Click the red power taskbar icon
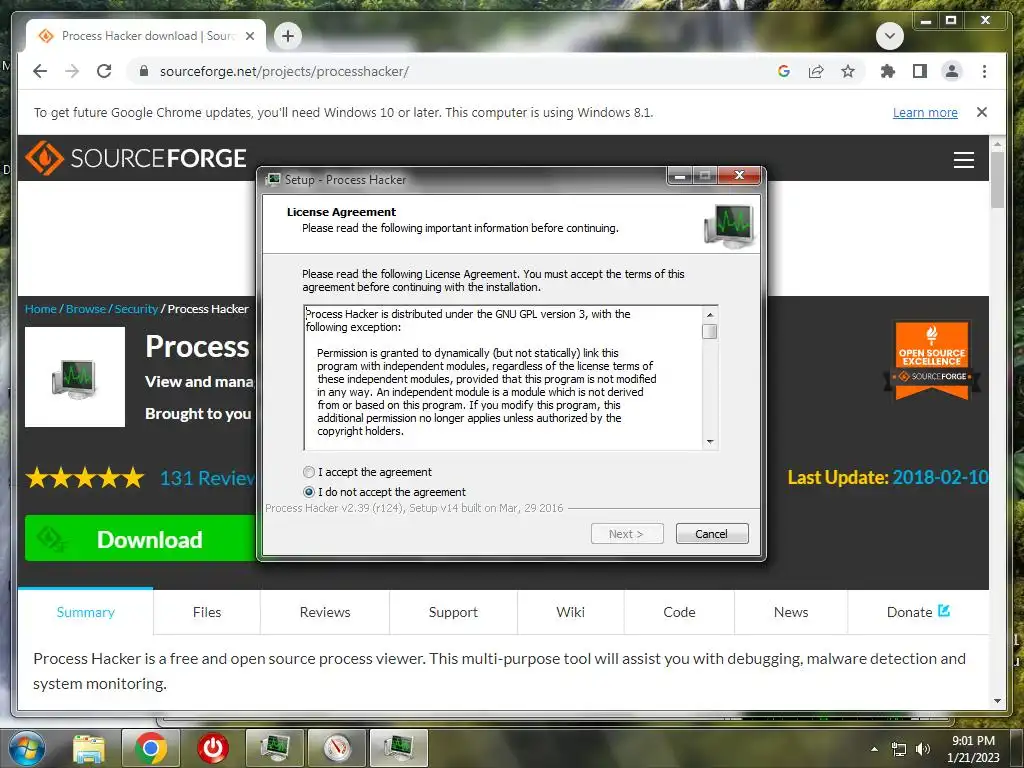Viewport: 1024px width, 768px height. click(212, 748)
